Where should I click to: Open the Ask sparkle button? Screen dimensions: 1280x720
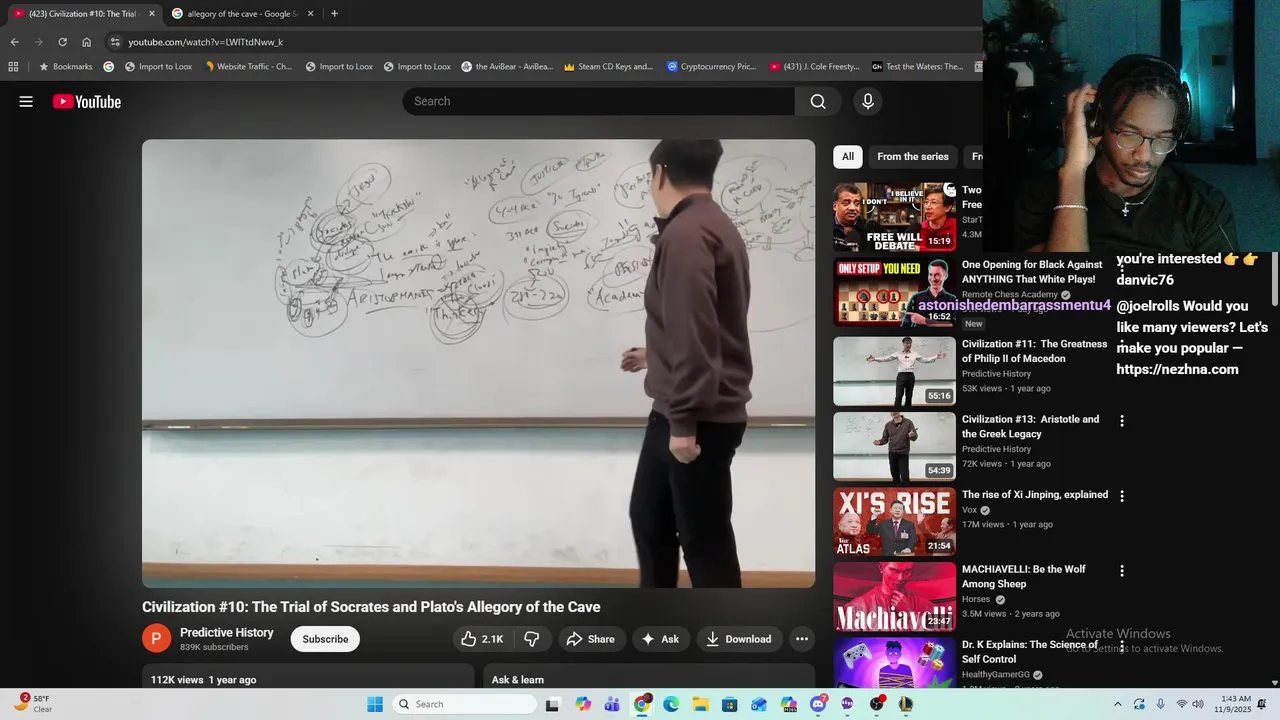point(660,639)
